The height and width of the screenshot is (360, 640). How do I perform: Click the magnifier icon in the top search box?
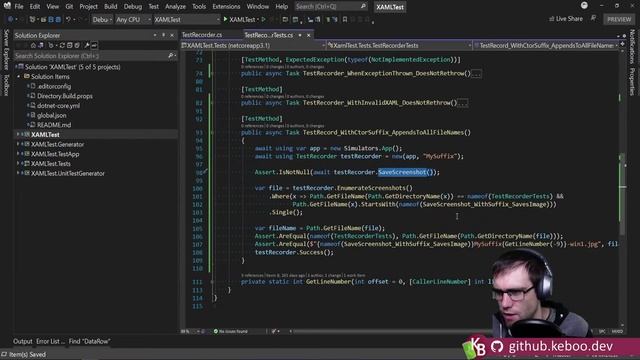(363, 7)
